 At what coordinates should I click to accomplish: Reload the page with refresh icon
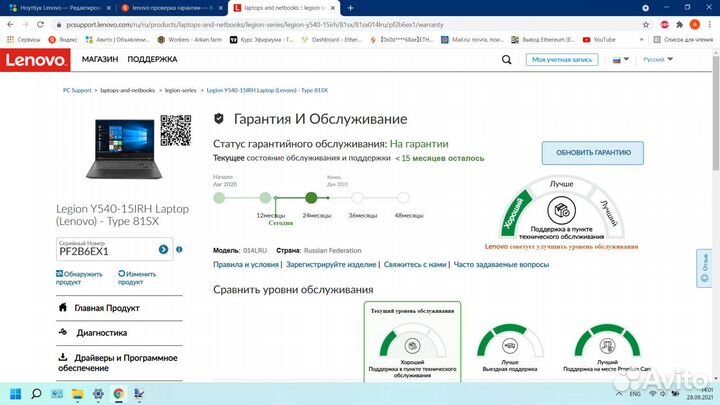pos(40,24)
